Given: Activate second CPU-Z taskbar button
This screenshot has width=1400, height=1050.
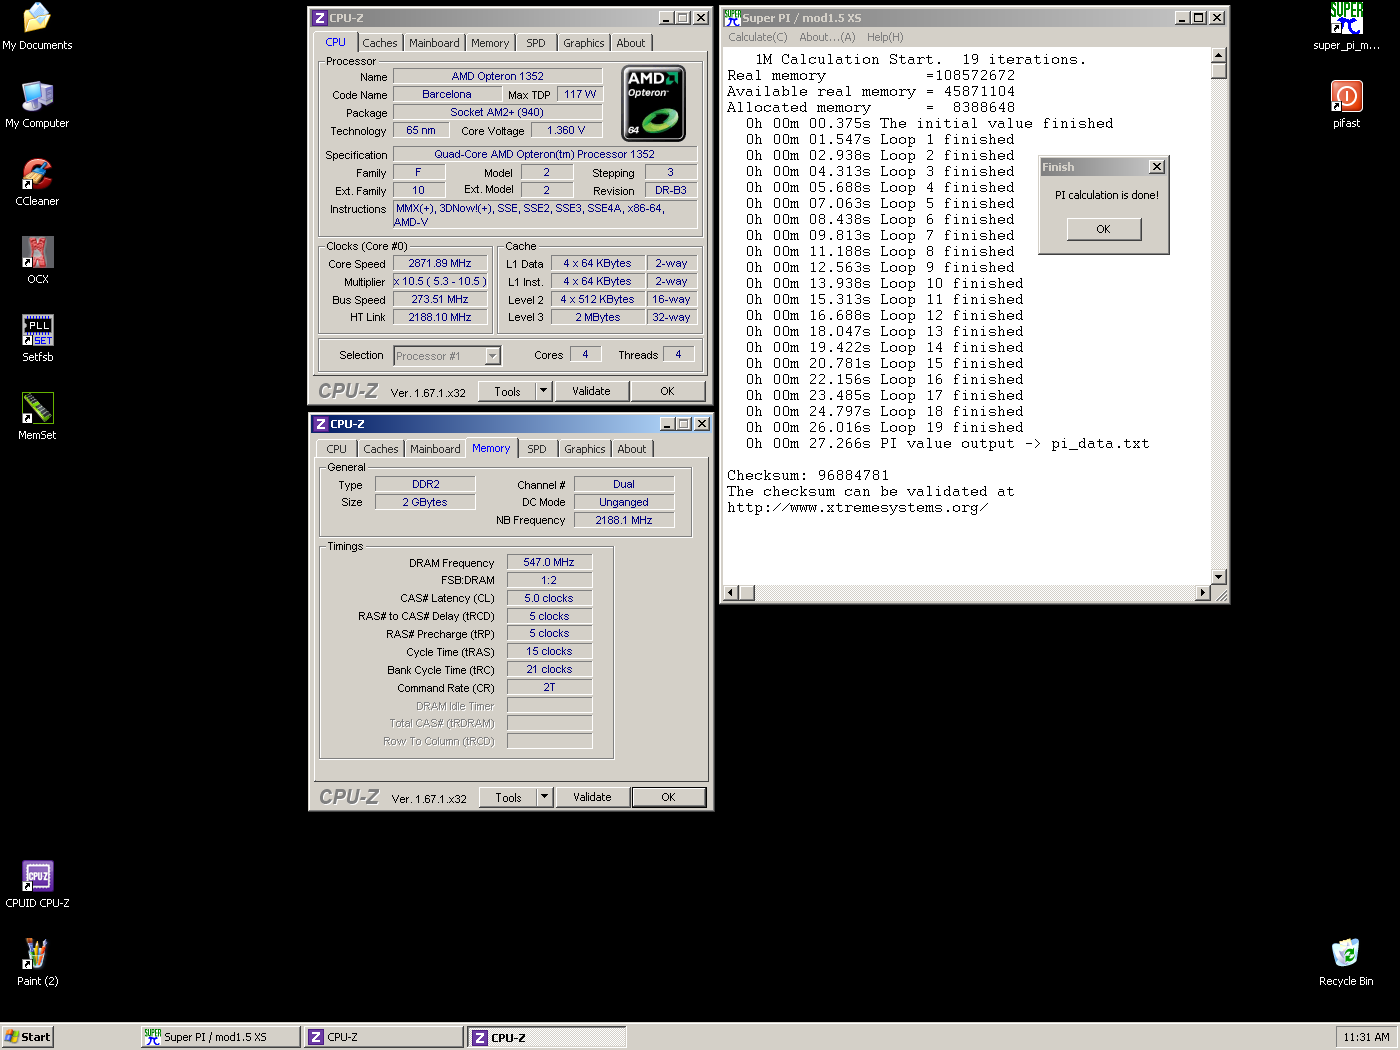Looking at the screenshot, I should (547, 1037).
